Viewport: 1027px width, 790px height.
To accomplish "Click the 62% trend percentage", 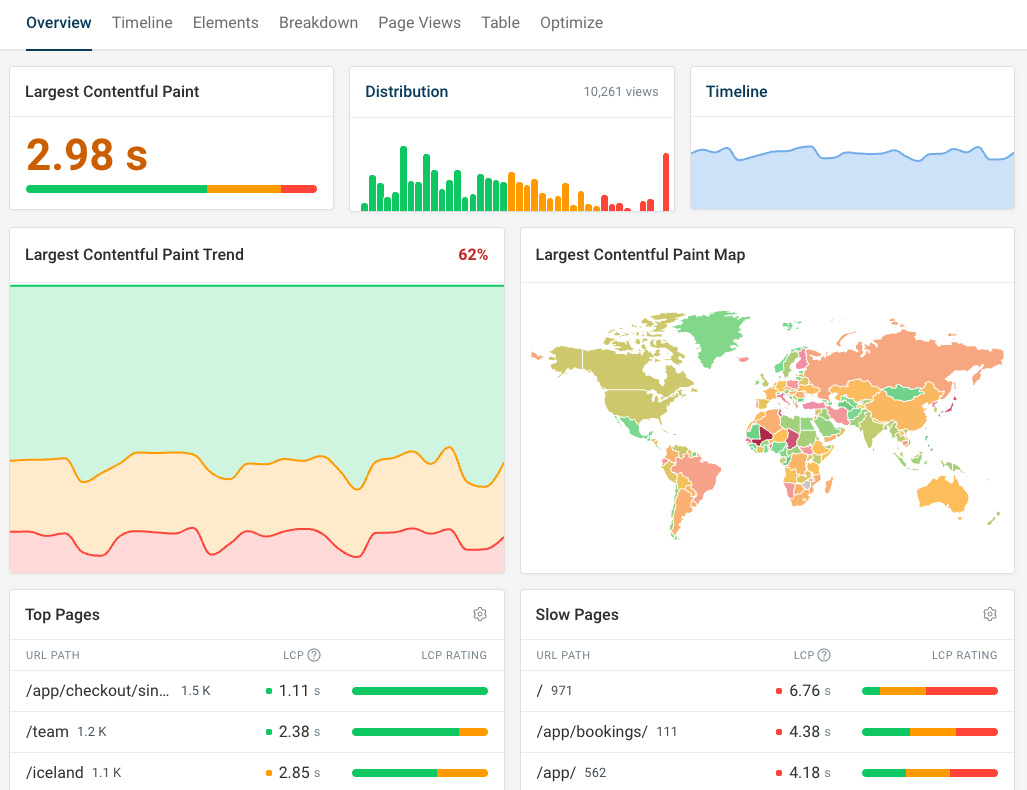I will [473, 255].
